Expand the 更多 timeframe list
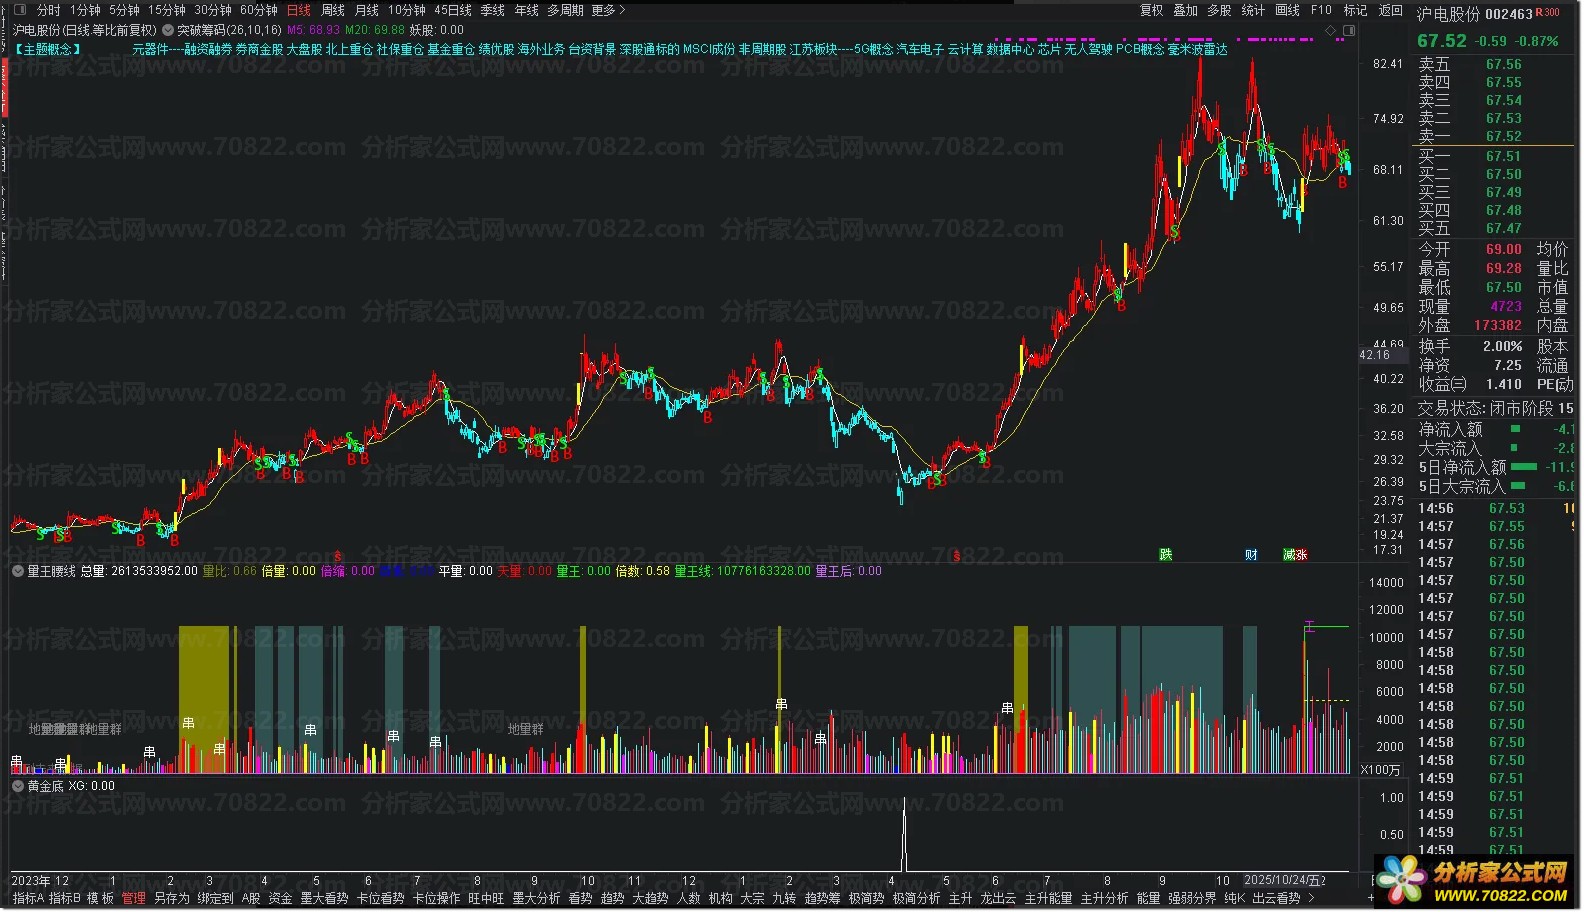Screen dimensions: 1584x912 [x=608, y=10]
